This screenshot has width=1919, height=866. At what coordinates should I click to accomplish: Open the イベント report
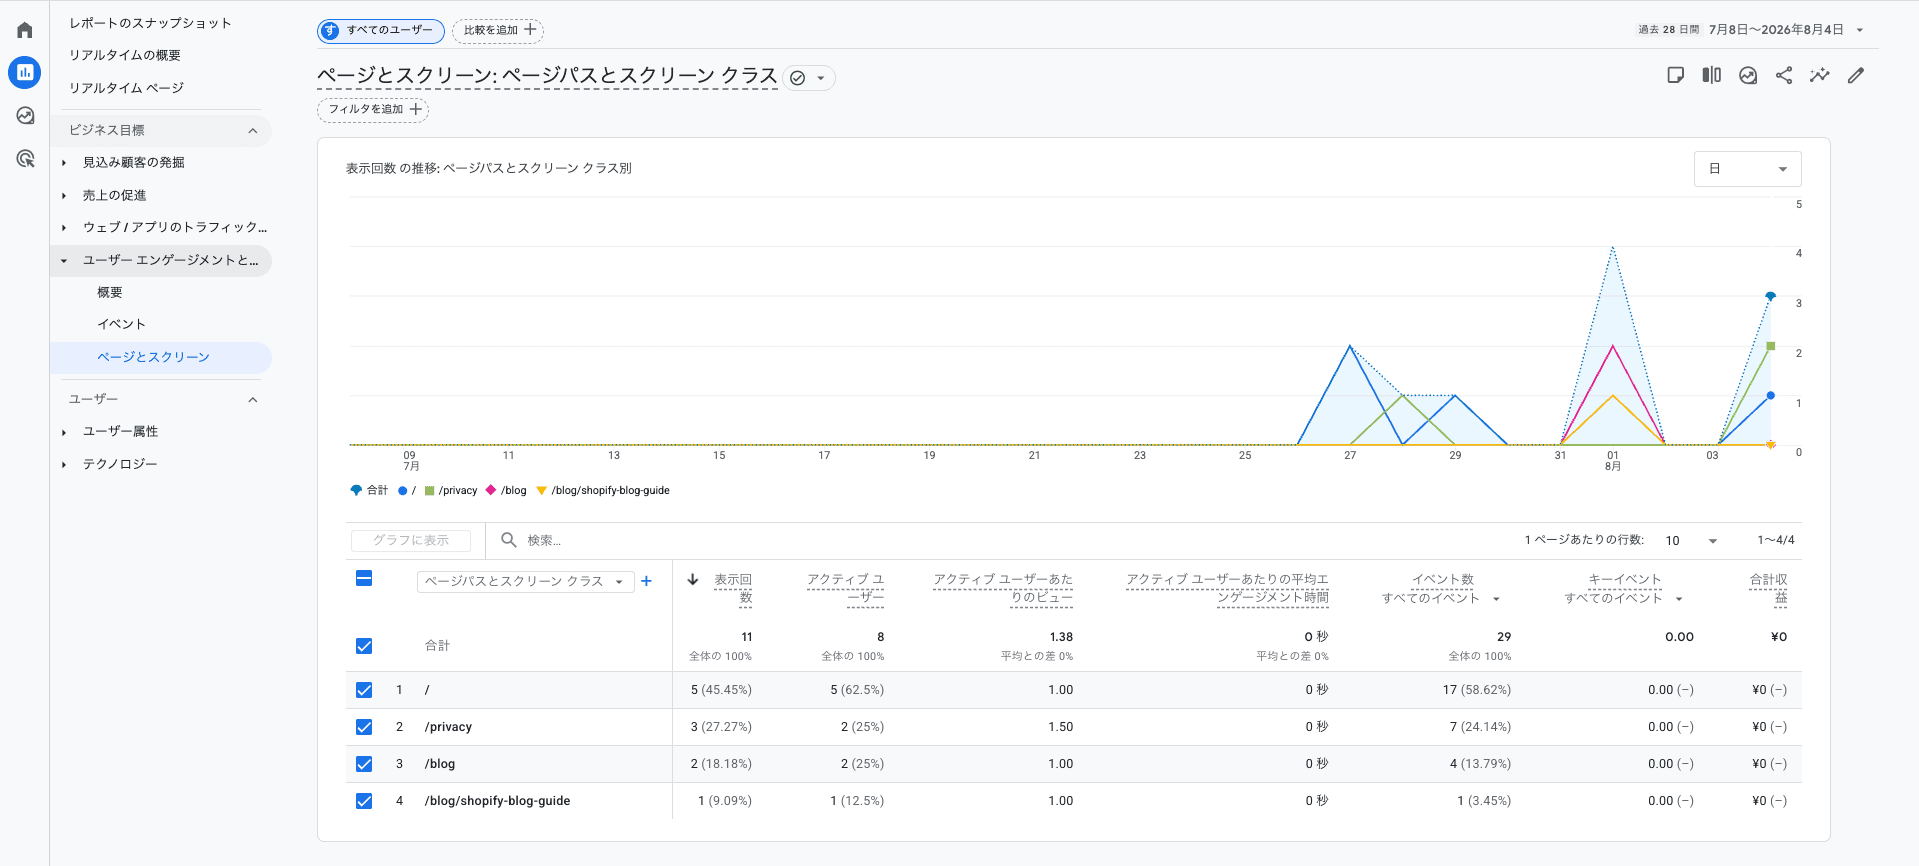[x=121, y=324]
